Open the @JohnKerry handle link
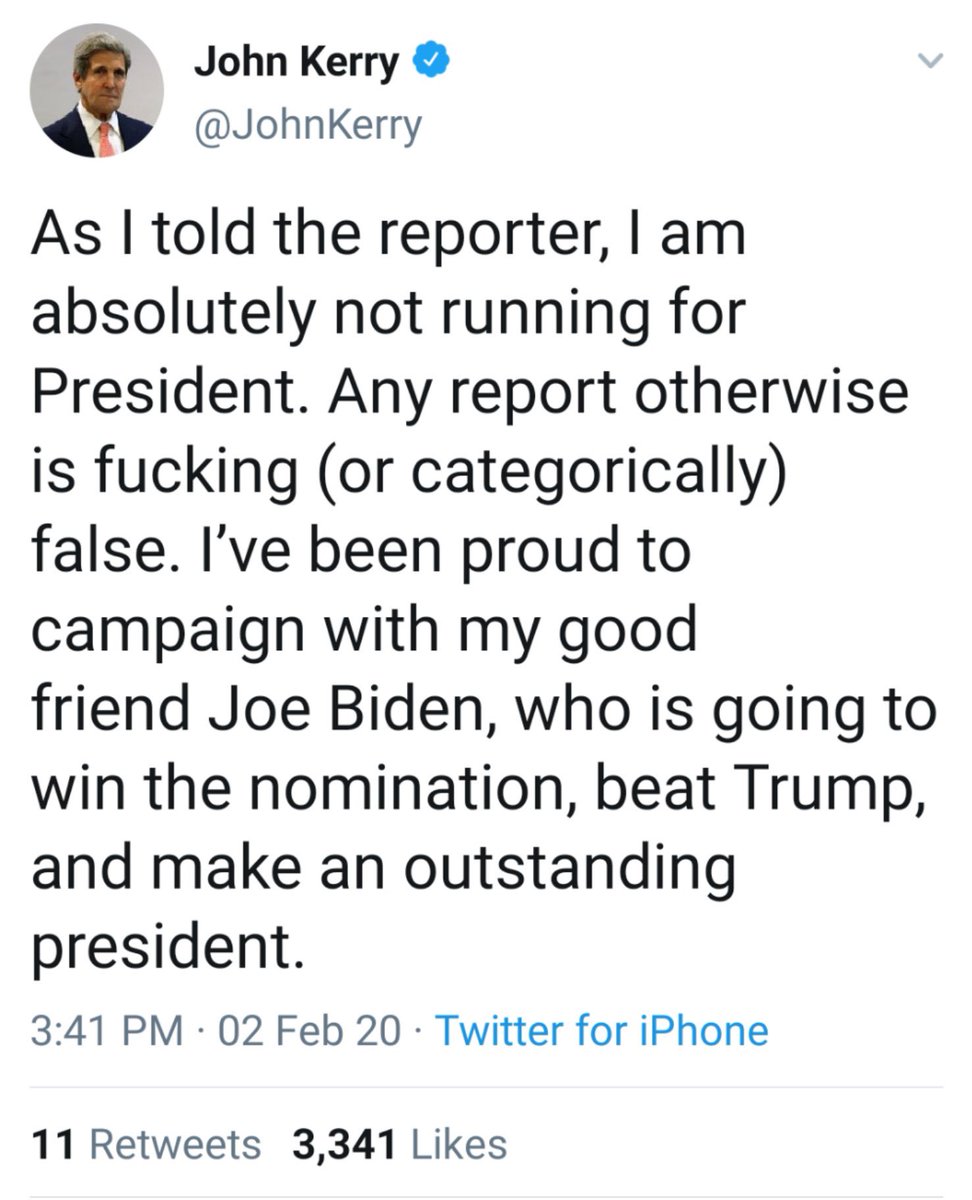Screen dimensions: 972x1200 pyautogui.click(x=307, y=127)
